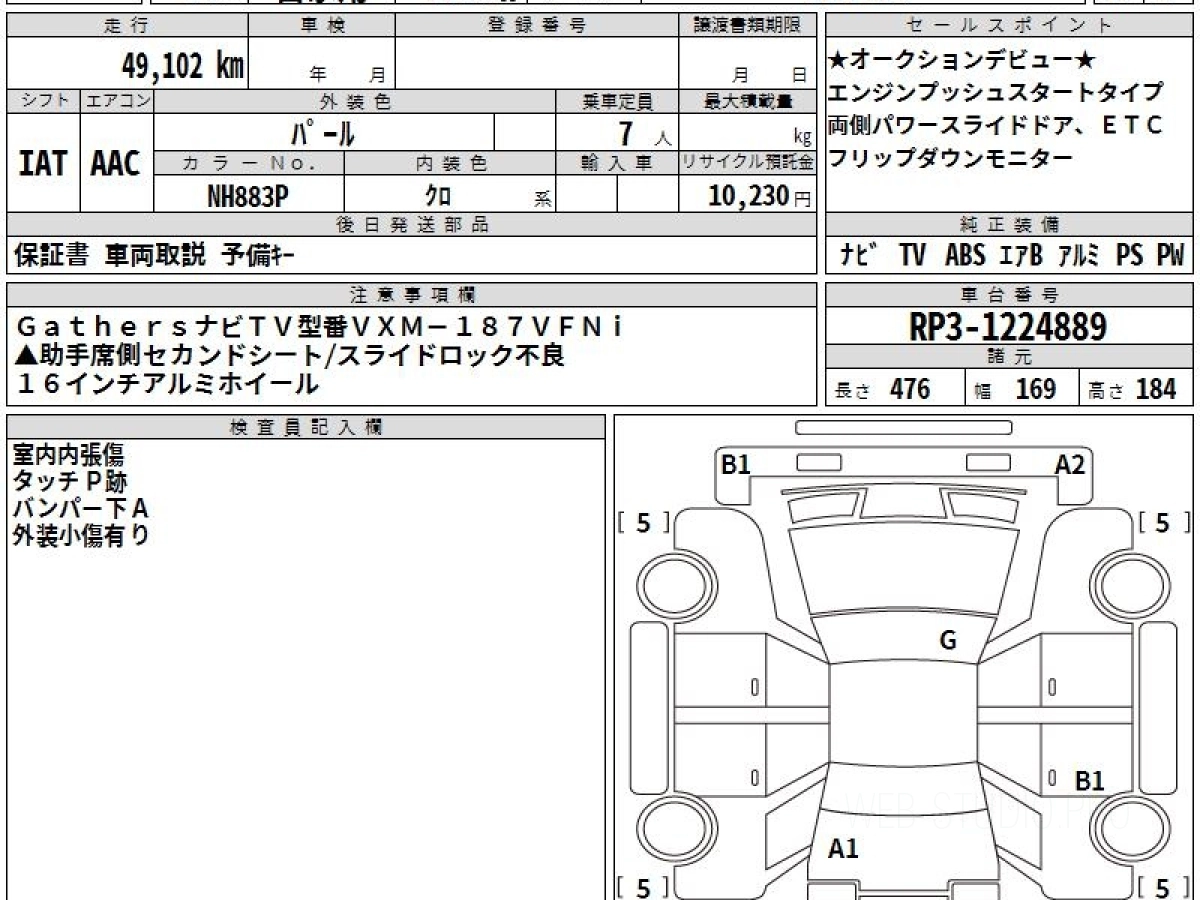The image size is (1200, 900).
Task: Select the 室内内張傷 inspector note
Action: coord(68,455)
